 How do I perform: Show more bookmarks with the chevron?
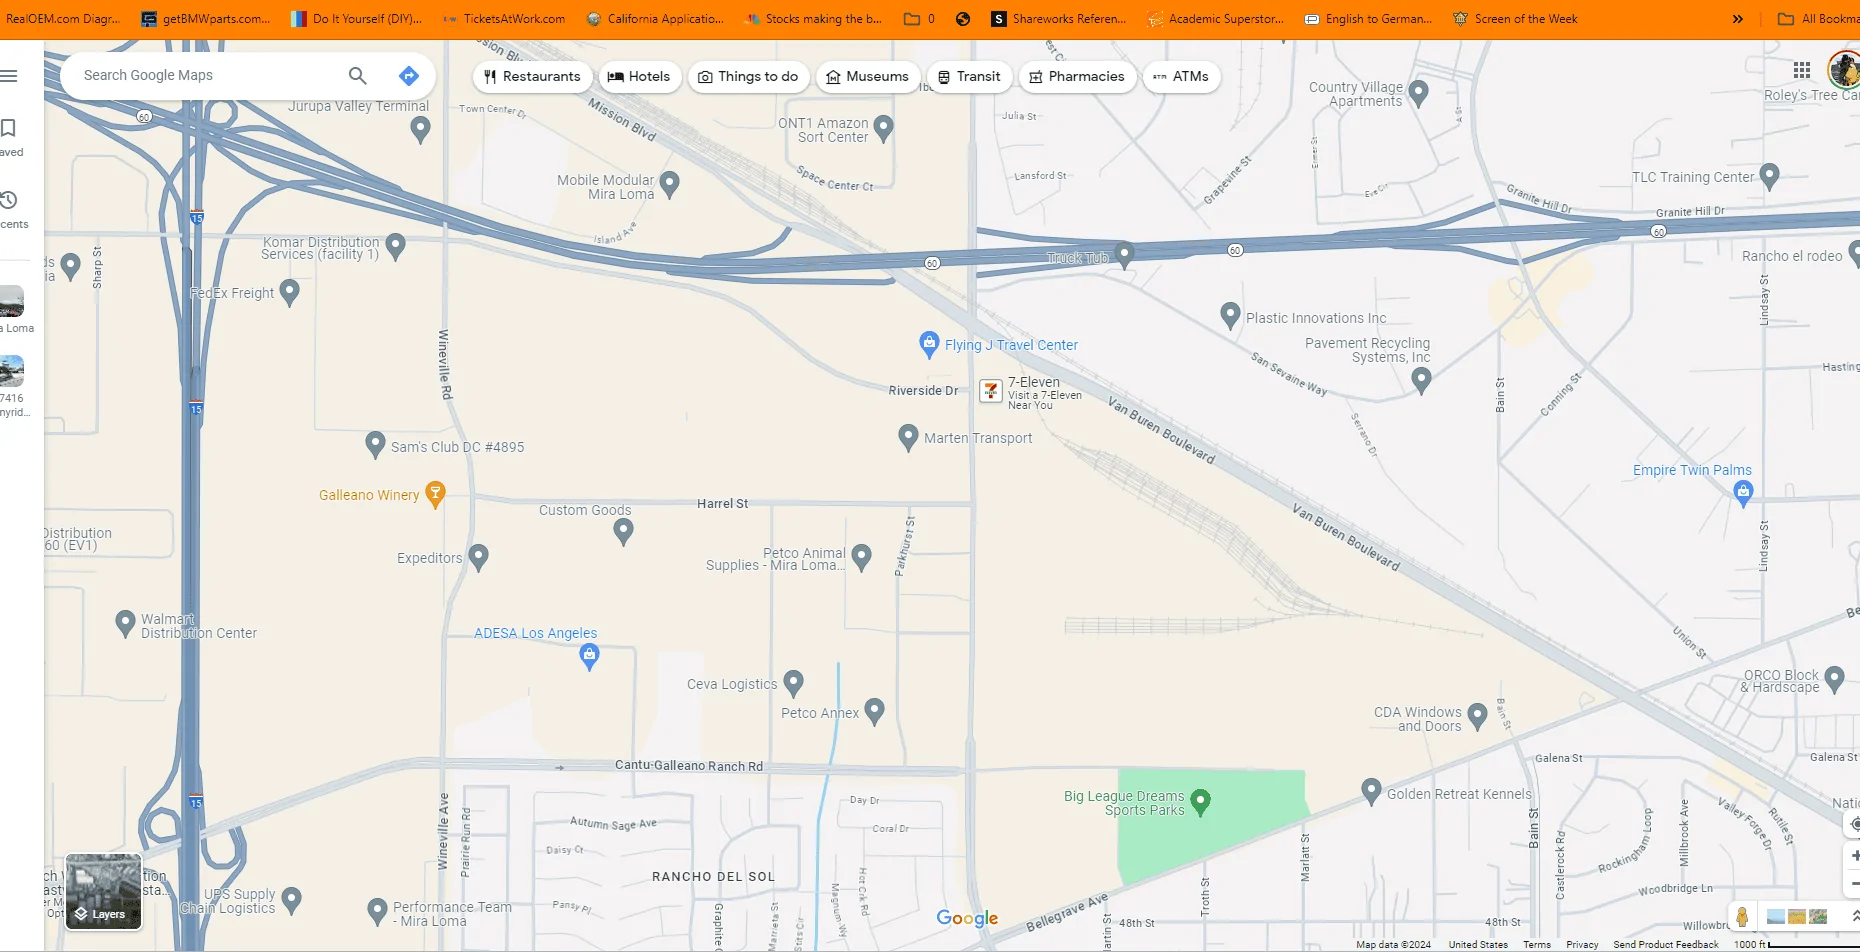click(1738, 19)
